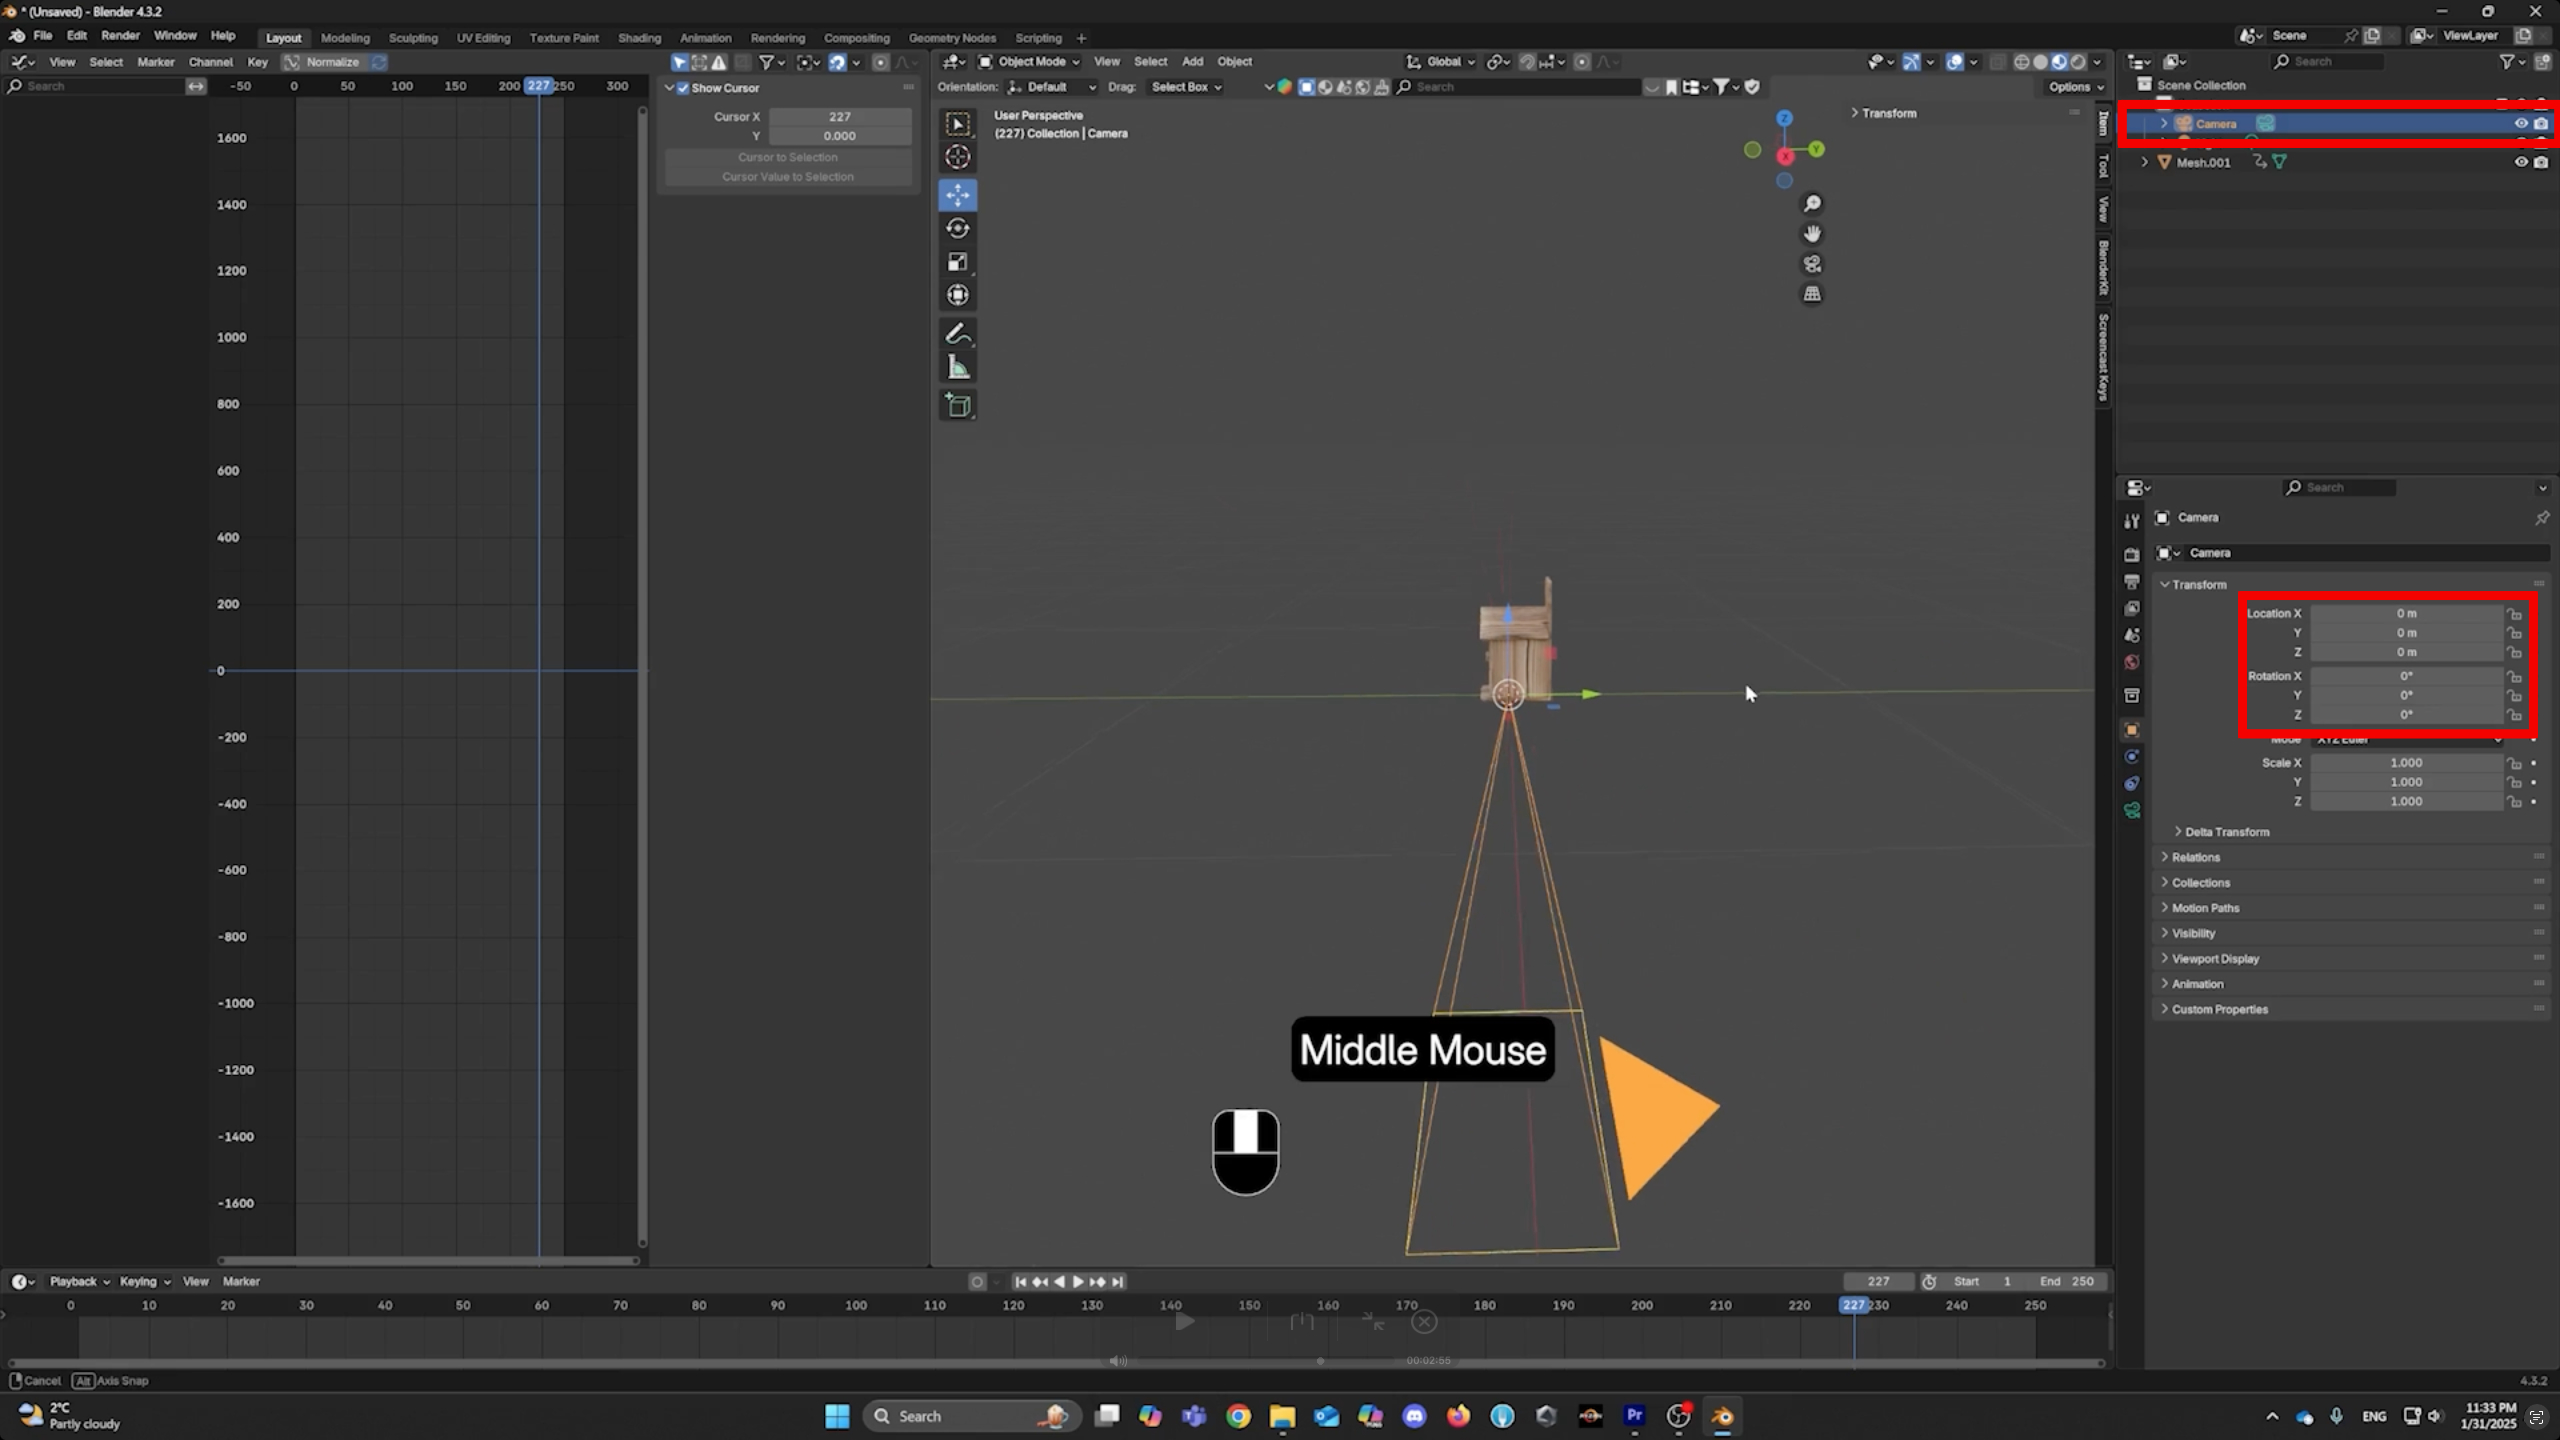This screenshot has height=1440, width=2560.
Task: Uncheck the Show Cursor checkbox
Action: [x=683, y=88]
